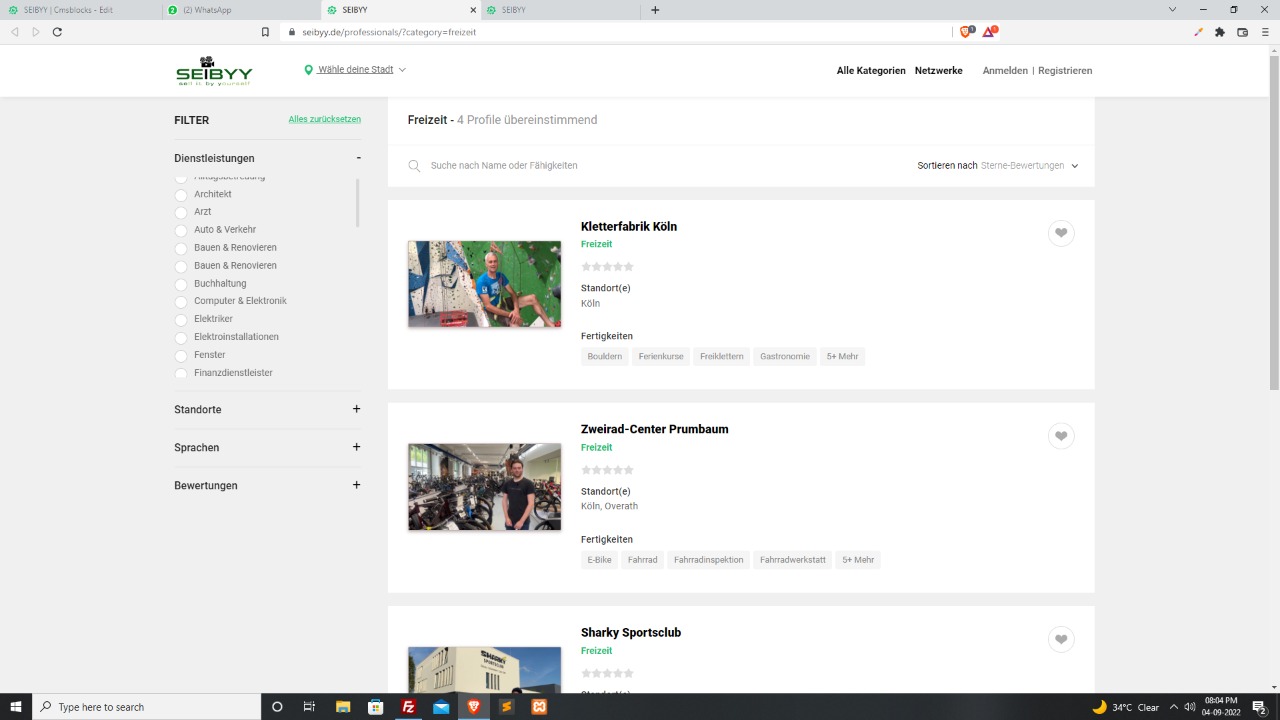Viewport: 1280px width, 720px height.
Task: Open the Alle Kategorien menu
Action: click(x=871, y=71)
